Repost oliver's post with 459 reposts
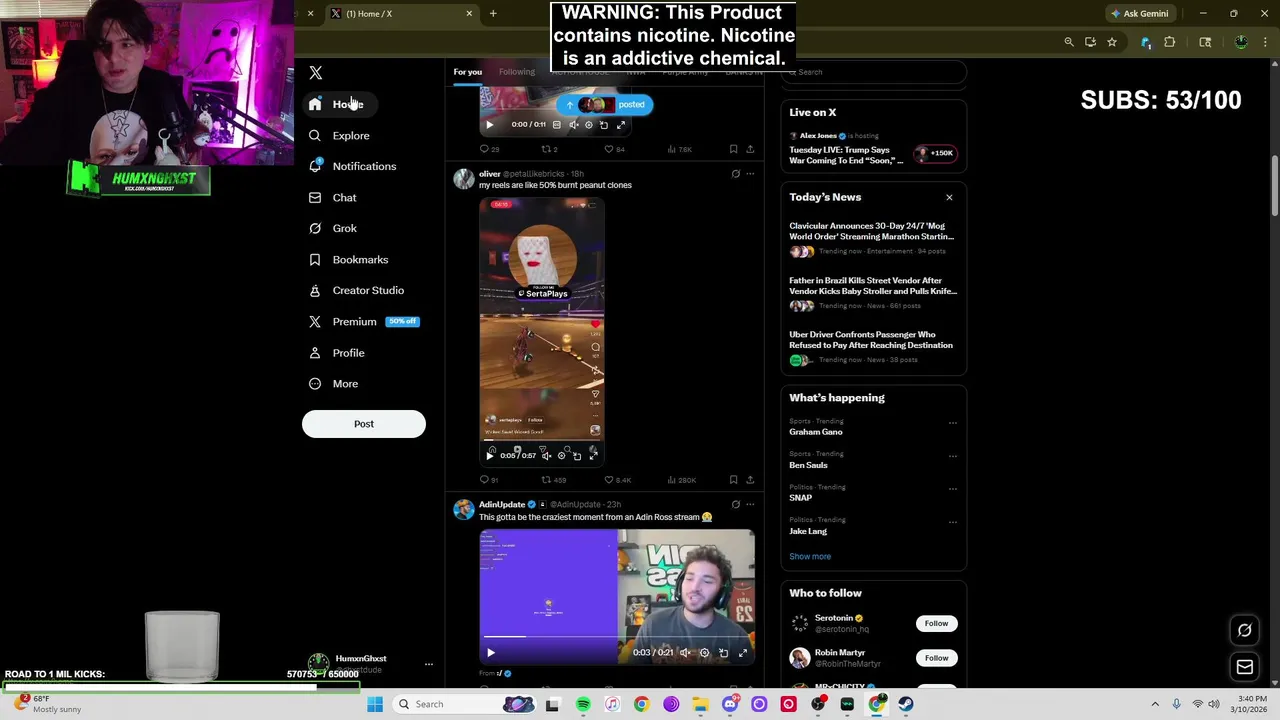The image size is (1280, 720). tap(554, 480)
